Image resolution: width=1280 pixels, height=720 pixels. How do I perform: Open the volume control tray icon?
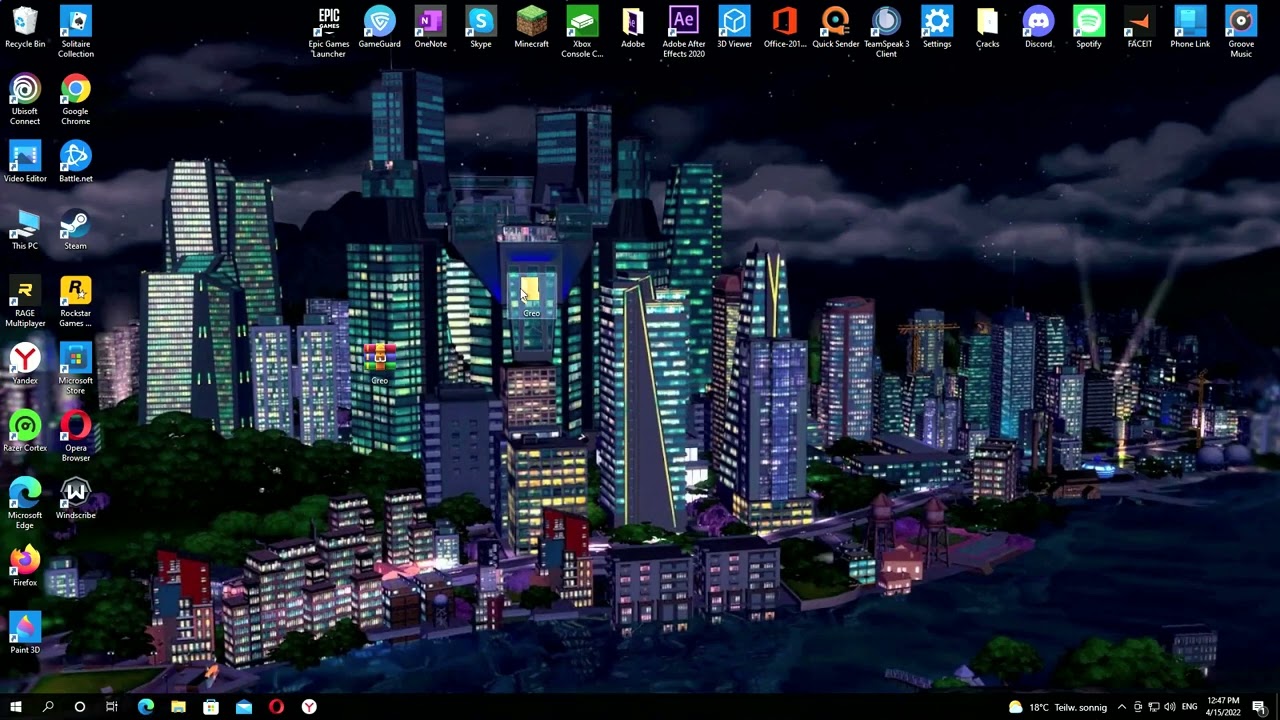point(1169,707)
